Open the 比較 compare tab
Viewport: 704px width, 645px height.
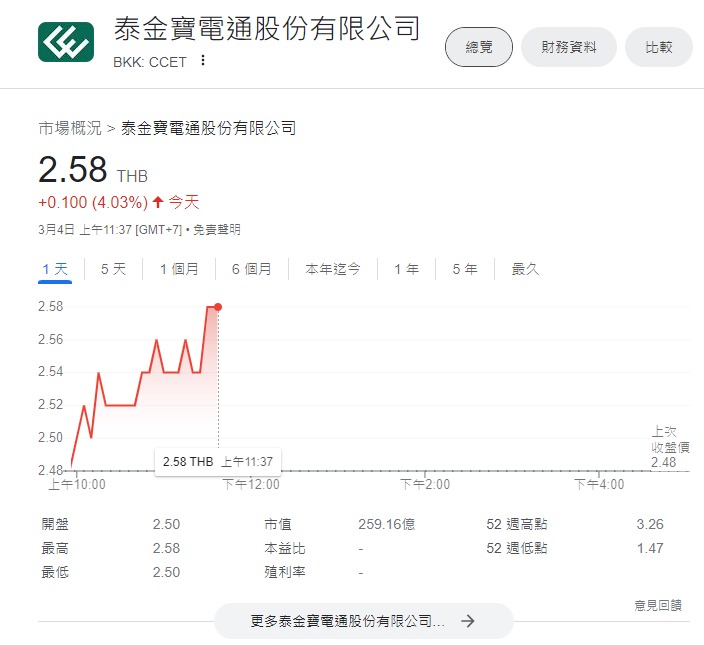tap(659, 47)
